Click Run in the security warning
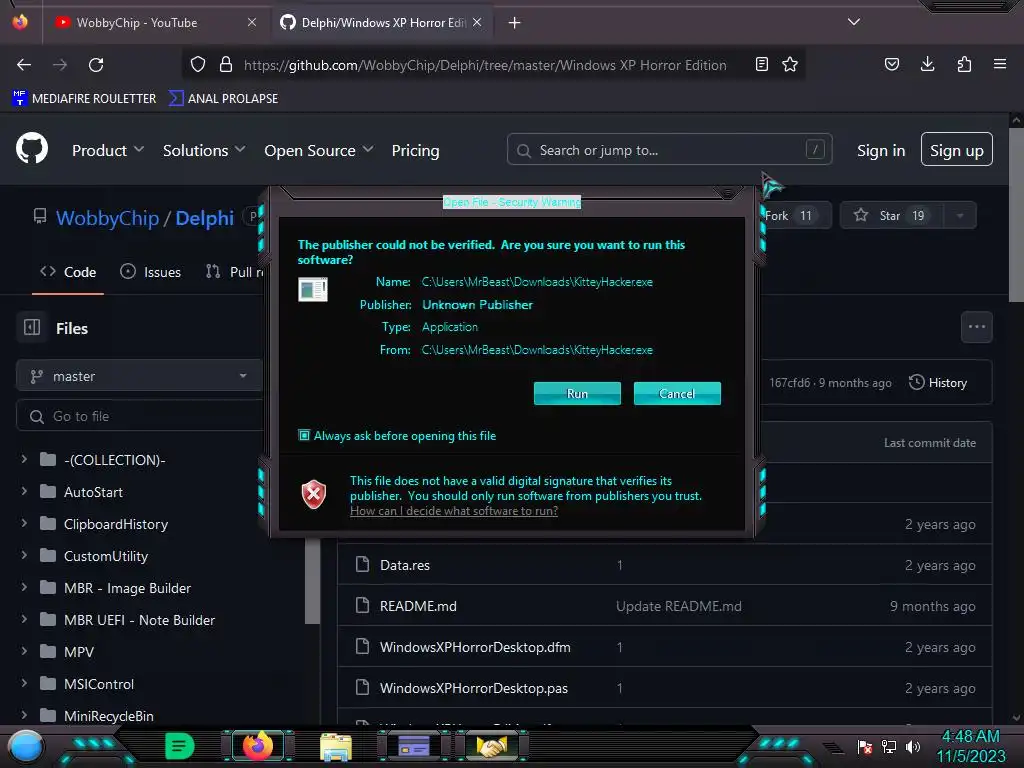 pos(577,393)
